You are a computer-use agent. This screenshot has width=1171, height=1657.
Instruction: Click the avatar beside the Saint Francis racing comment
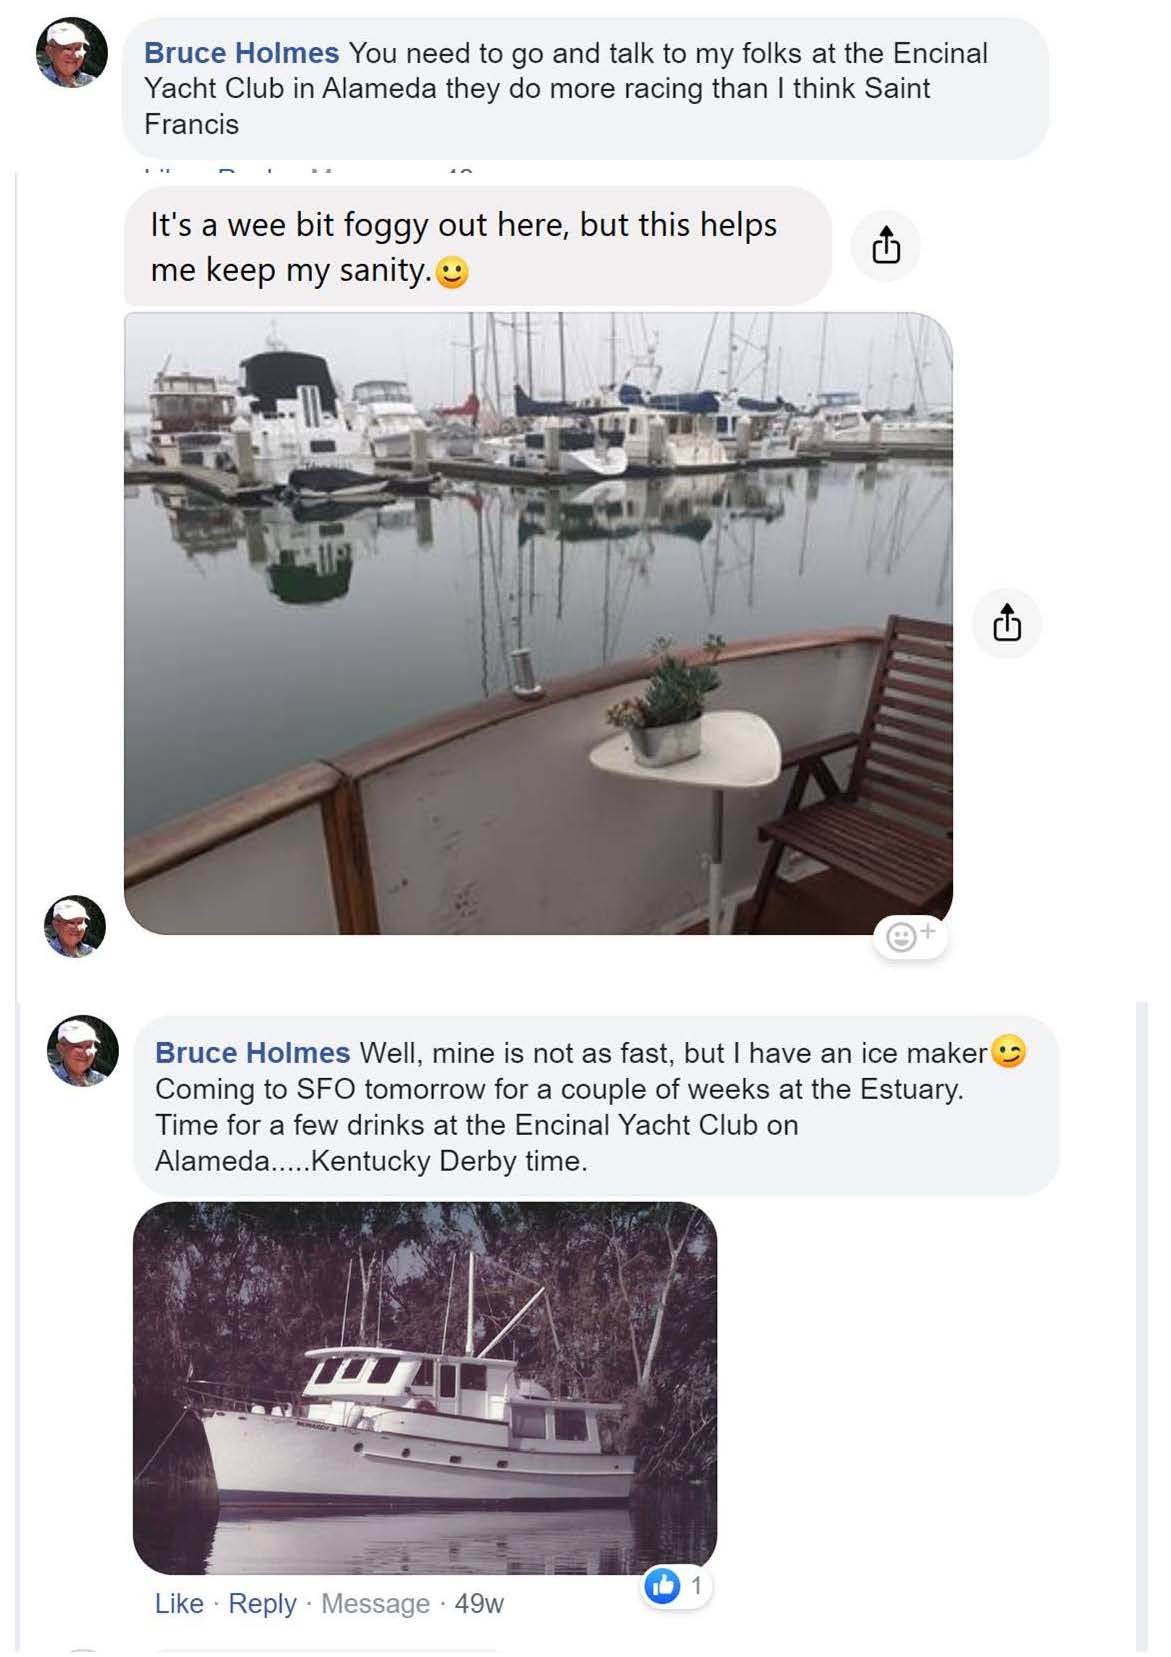tap(72, 53)
